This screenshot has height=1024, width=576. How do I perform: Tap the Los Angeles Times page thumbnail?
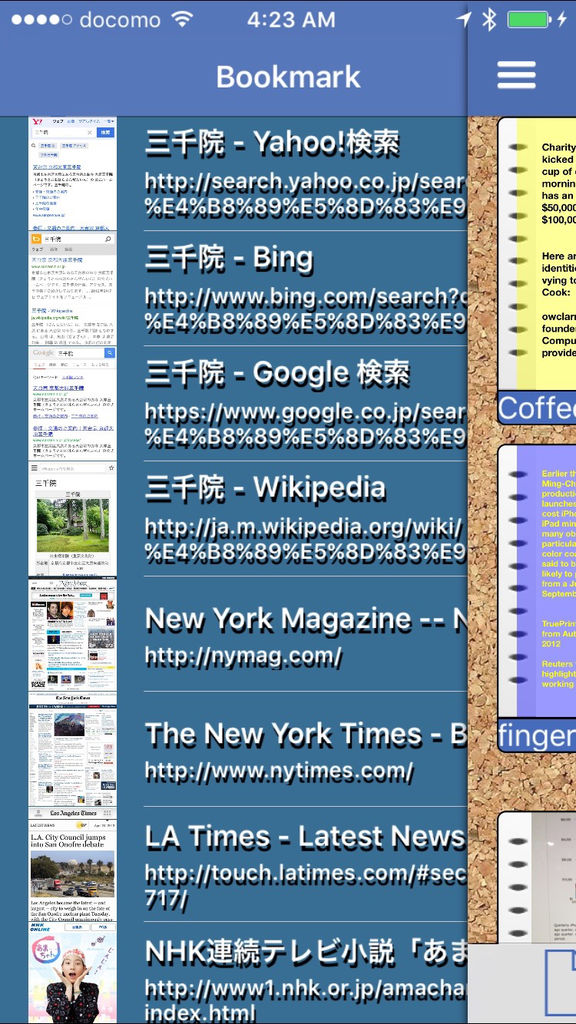point(72,864)
